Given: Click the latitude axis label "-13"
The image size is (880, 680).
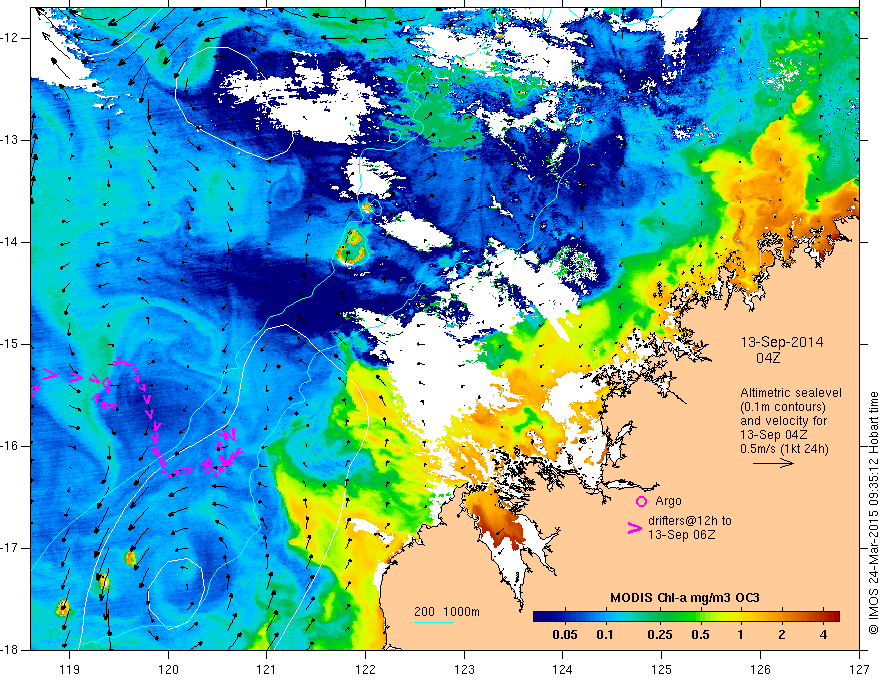Looking at the screenshot, I should pos(11,140).
